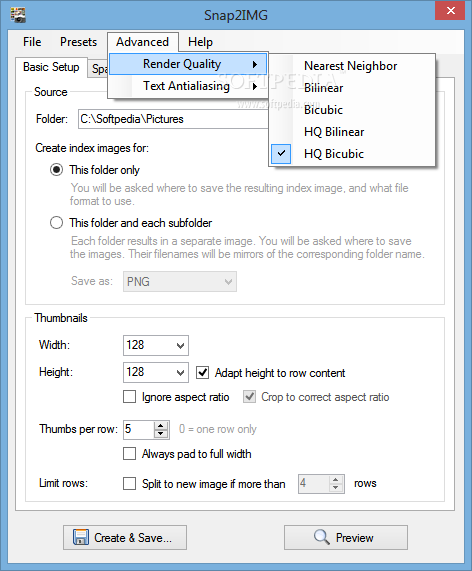Increase the Limit rows count
Screen dimensions: 472x571
pos(336,480)
